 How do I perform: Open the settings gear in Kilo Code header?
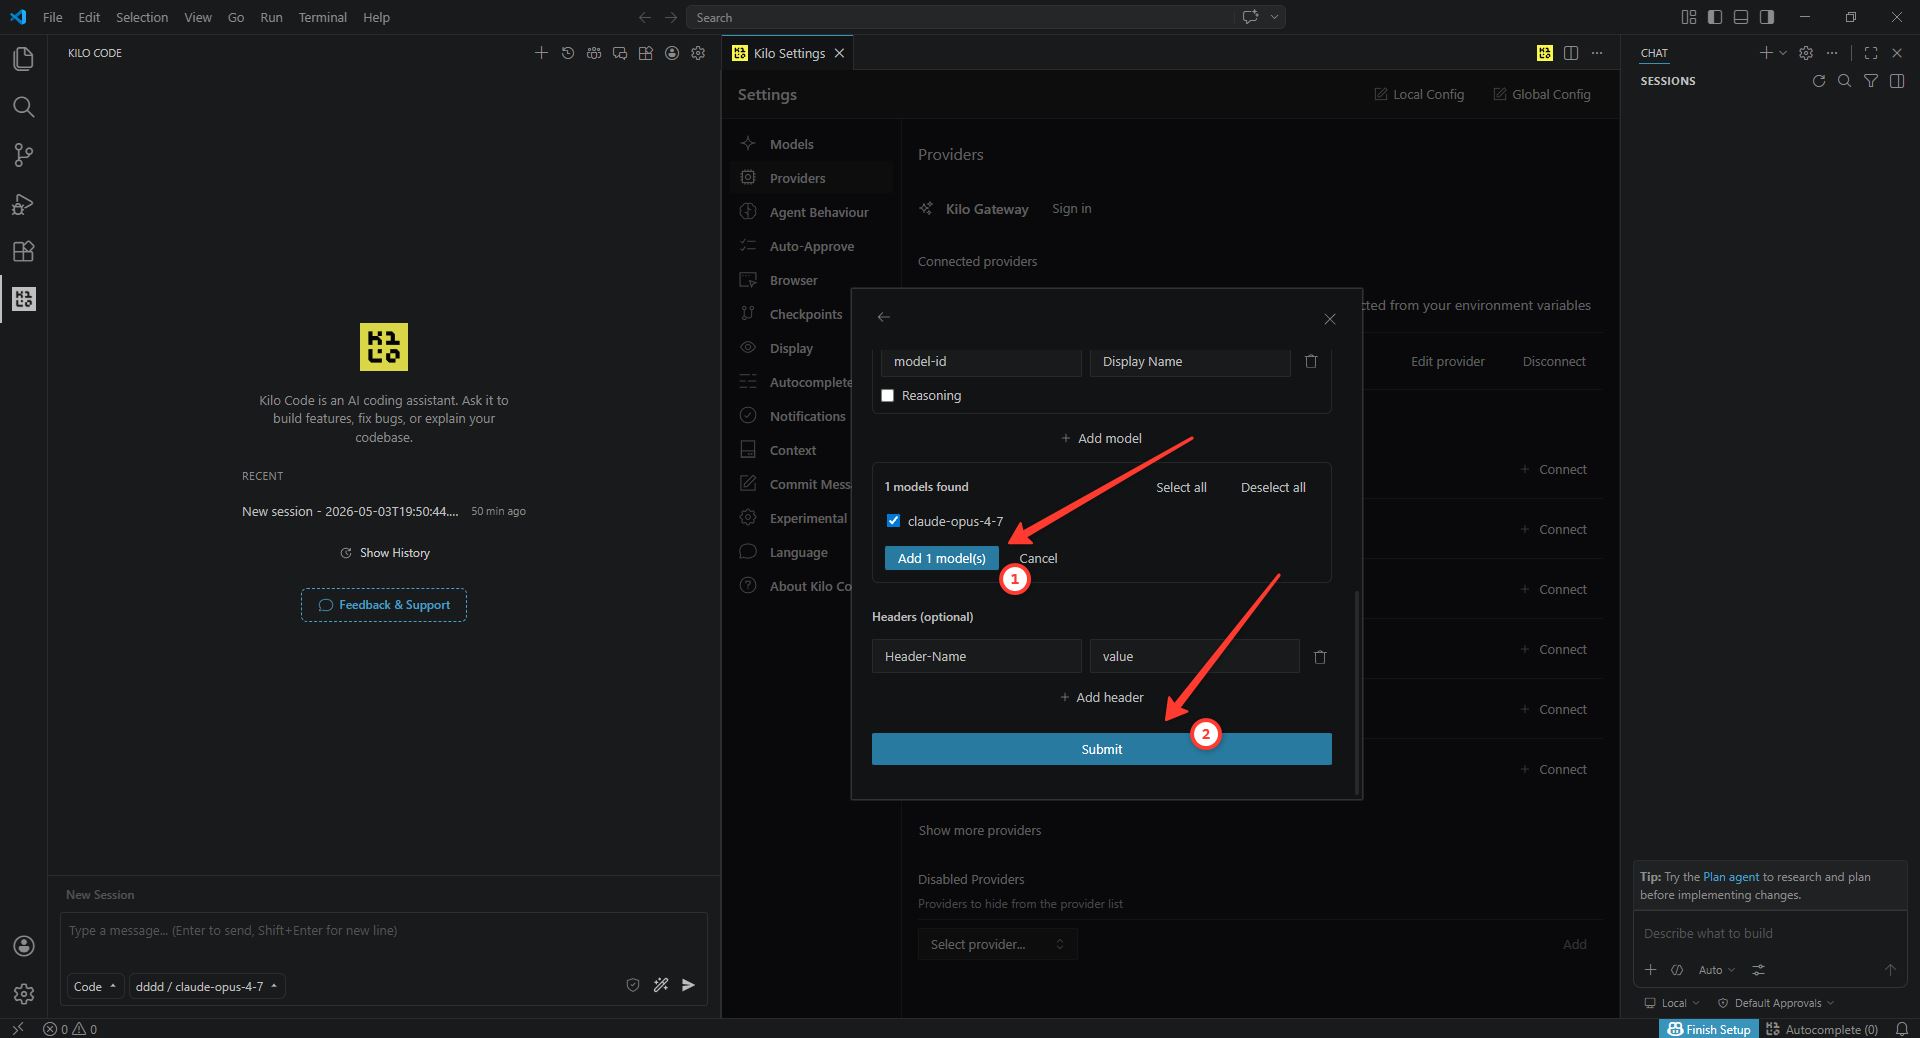click(698, 53)
